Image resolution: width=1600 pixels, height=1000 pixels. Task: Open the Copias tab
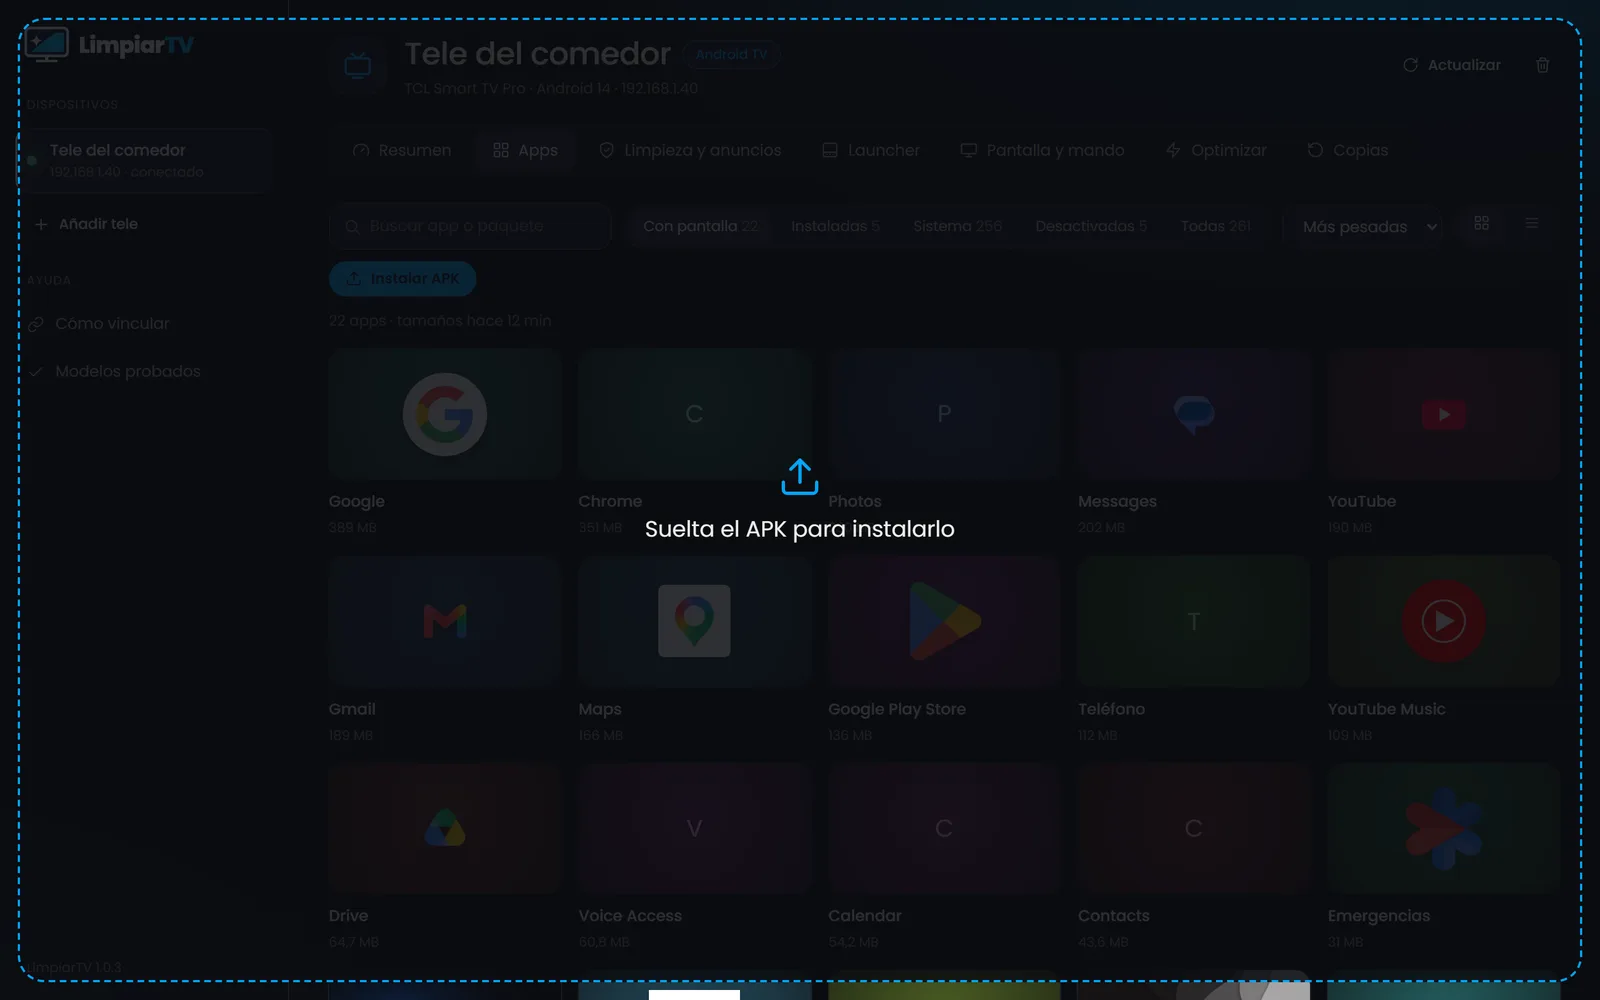1347,150
